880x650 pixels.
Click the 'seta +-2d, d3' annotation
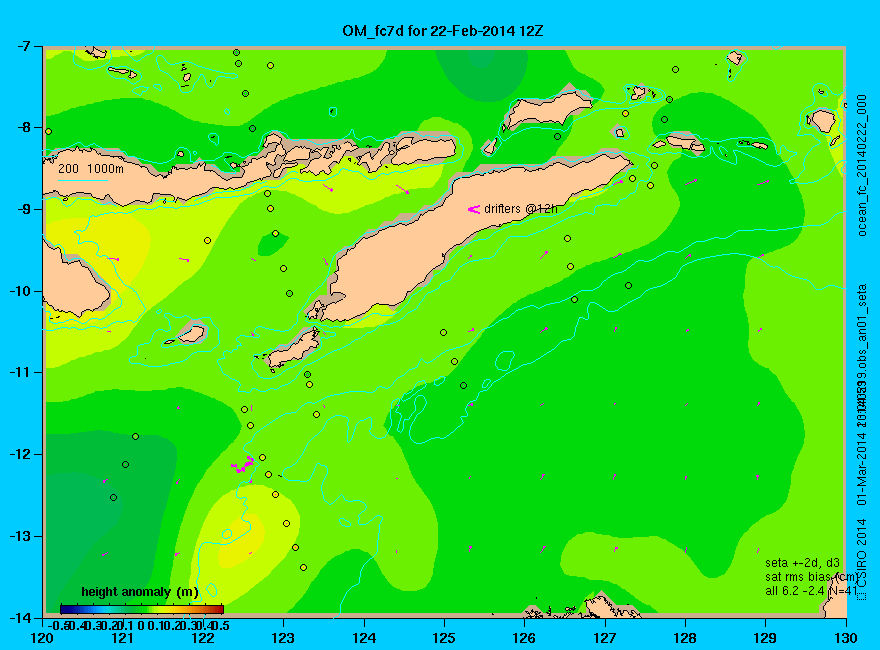point(802,563)
